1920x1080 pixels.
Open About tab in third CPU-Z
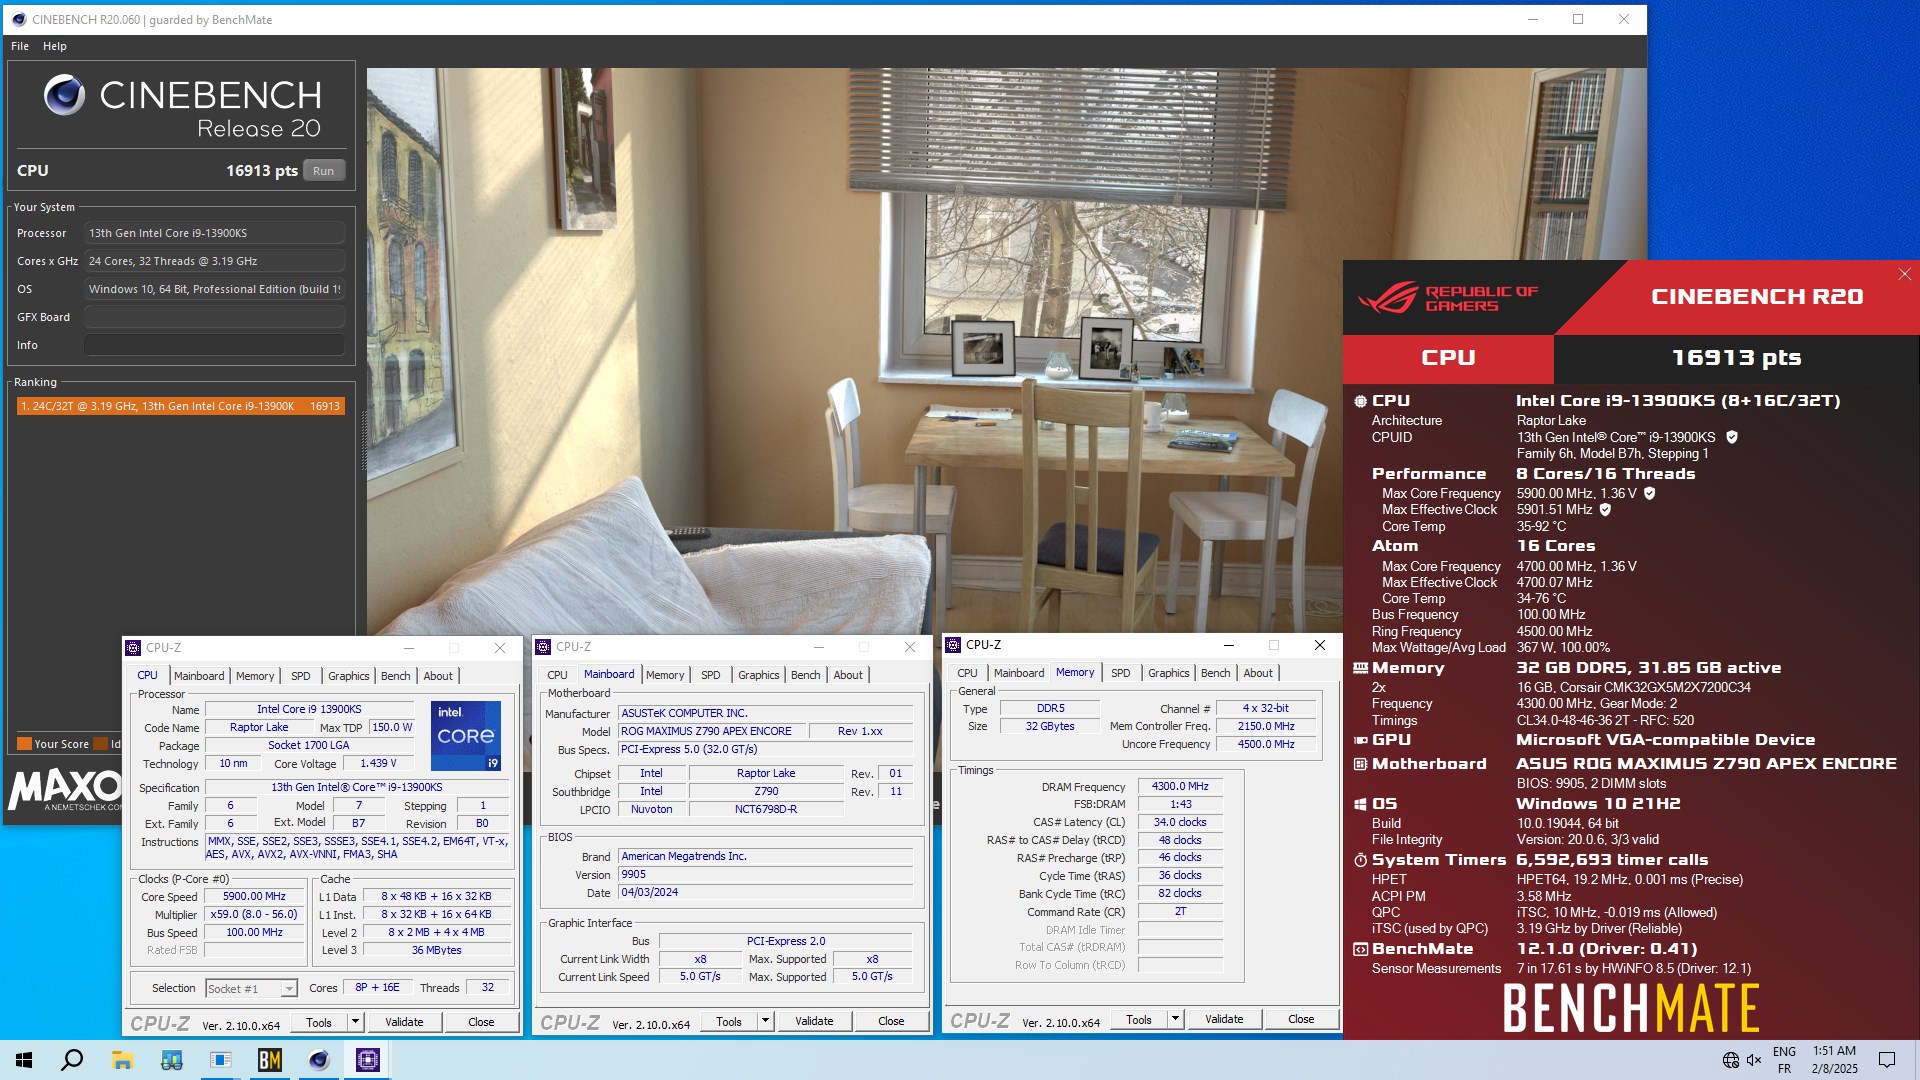pyautogui.click(x=1258, y=673)
